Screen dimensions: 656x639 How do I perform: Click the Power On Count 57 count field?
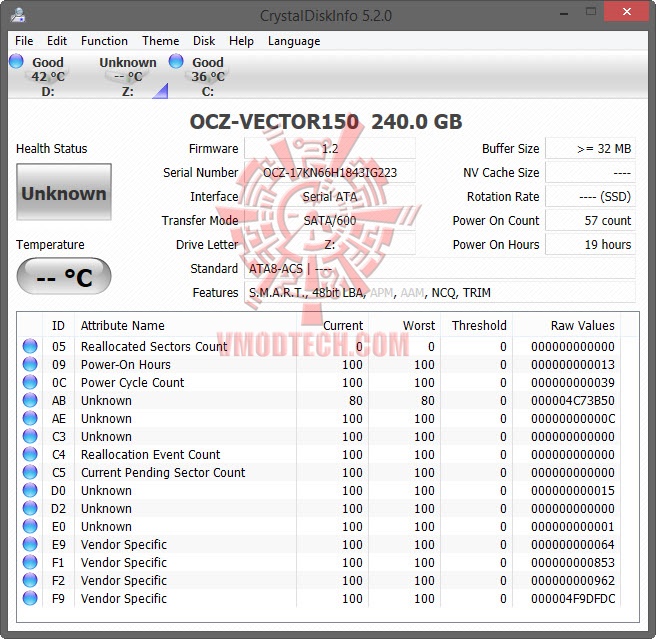click(x=590, y=220)
